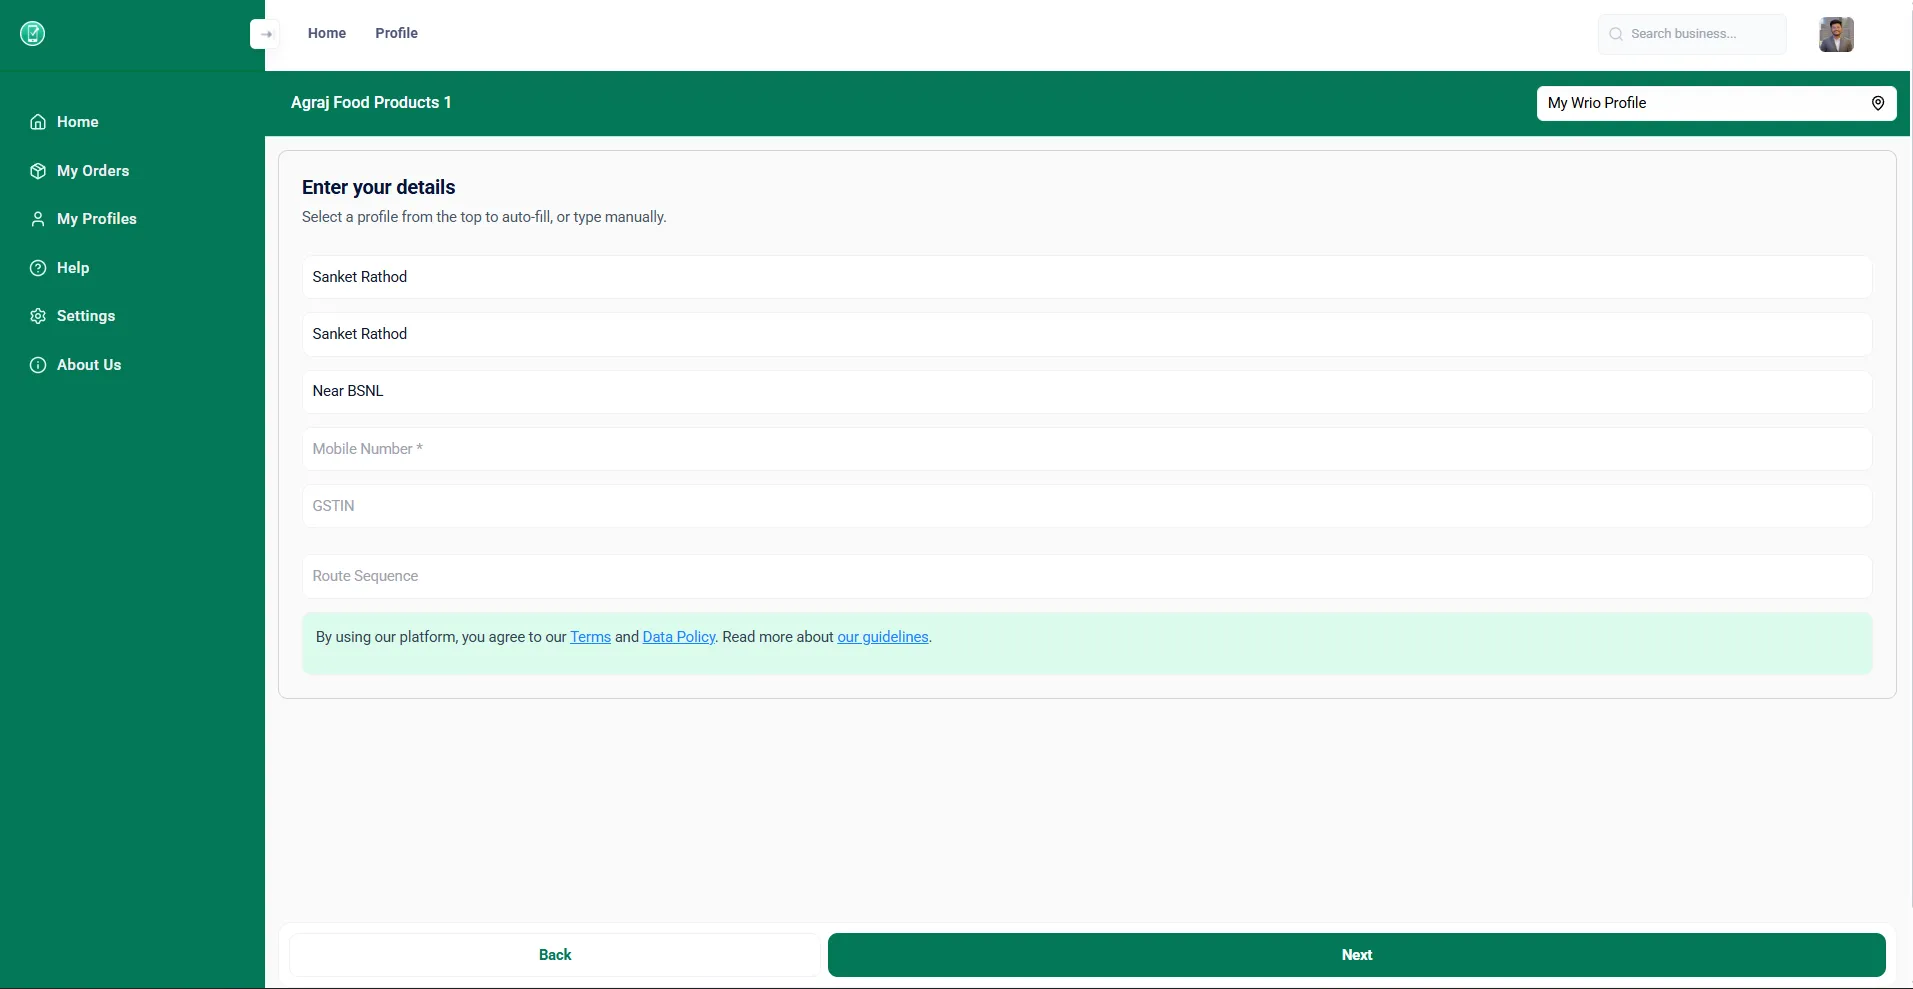Open the user avatar thumbnail
The width and height of the screenshot is (1913, 989).
pyautogui.click(x=1836, y=34)
